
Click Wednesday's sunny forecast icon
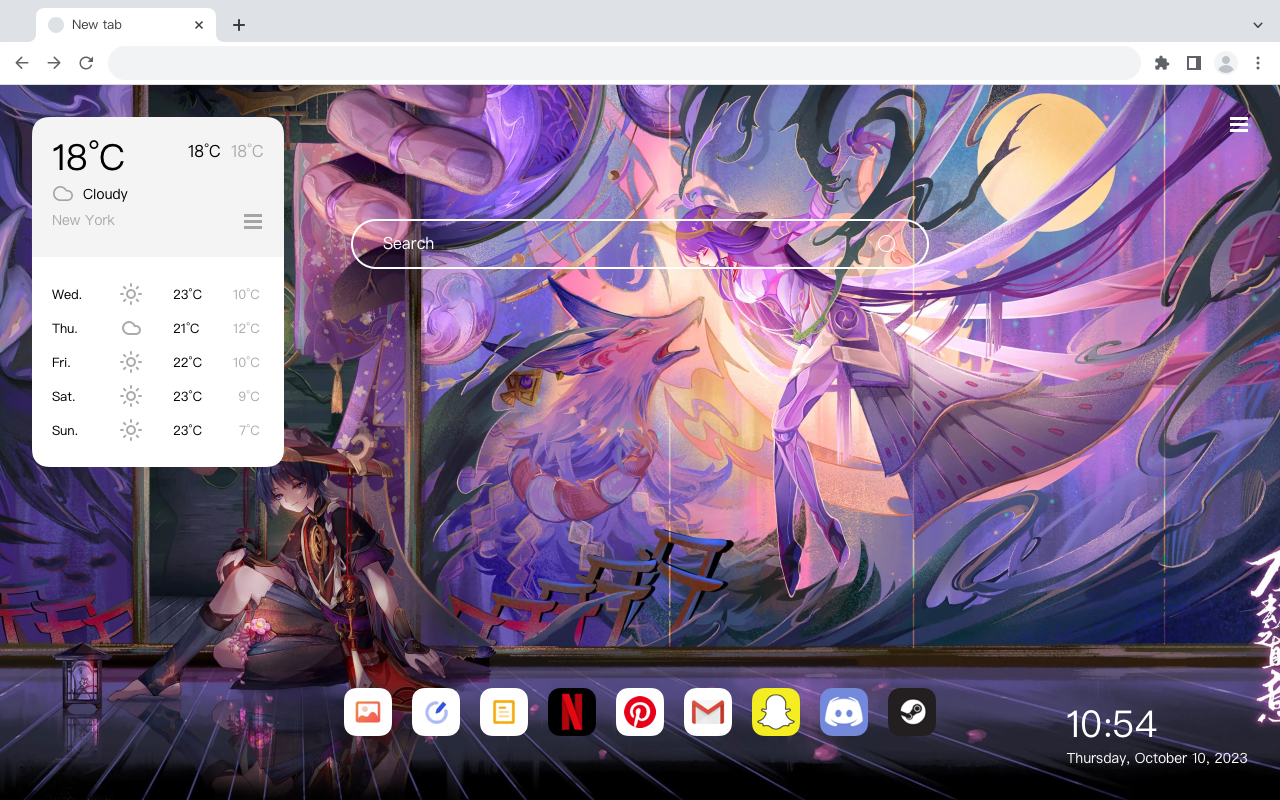[x=131, y=294]
